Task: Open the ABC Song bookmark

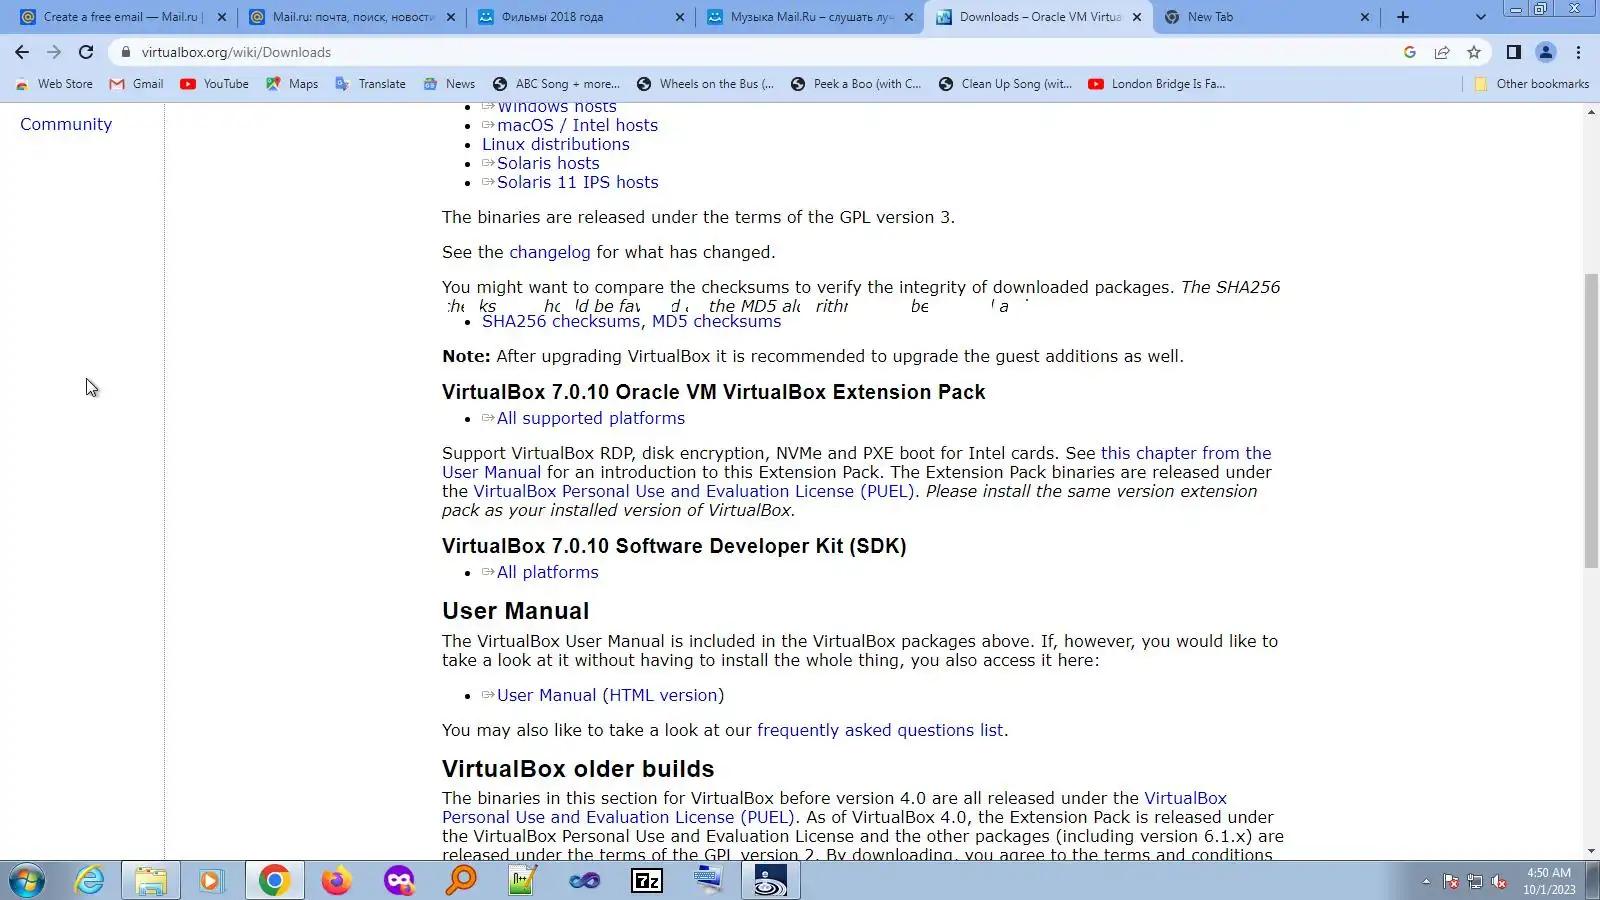Action: tap(556, 84)
